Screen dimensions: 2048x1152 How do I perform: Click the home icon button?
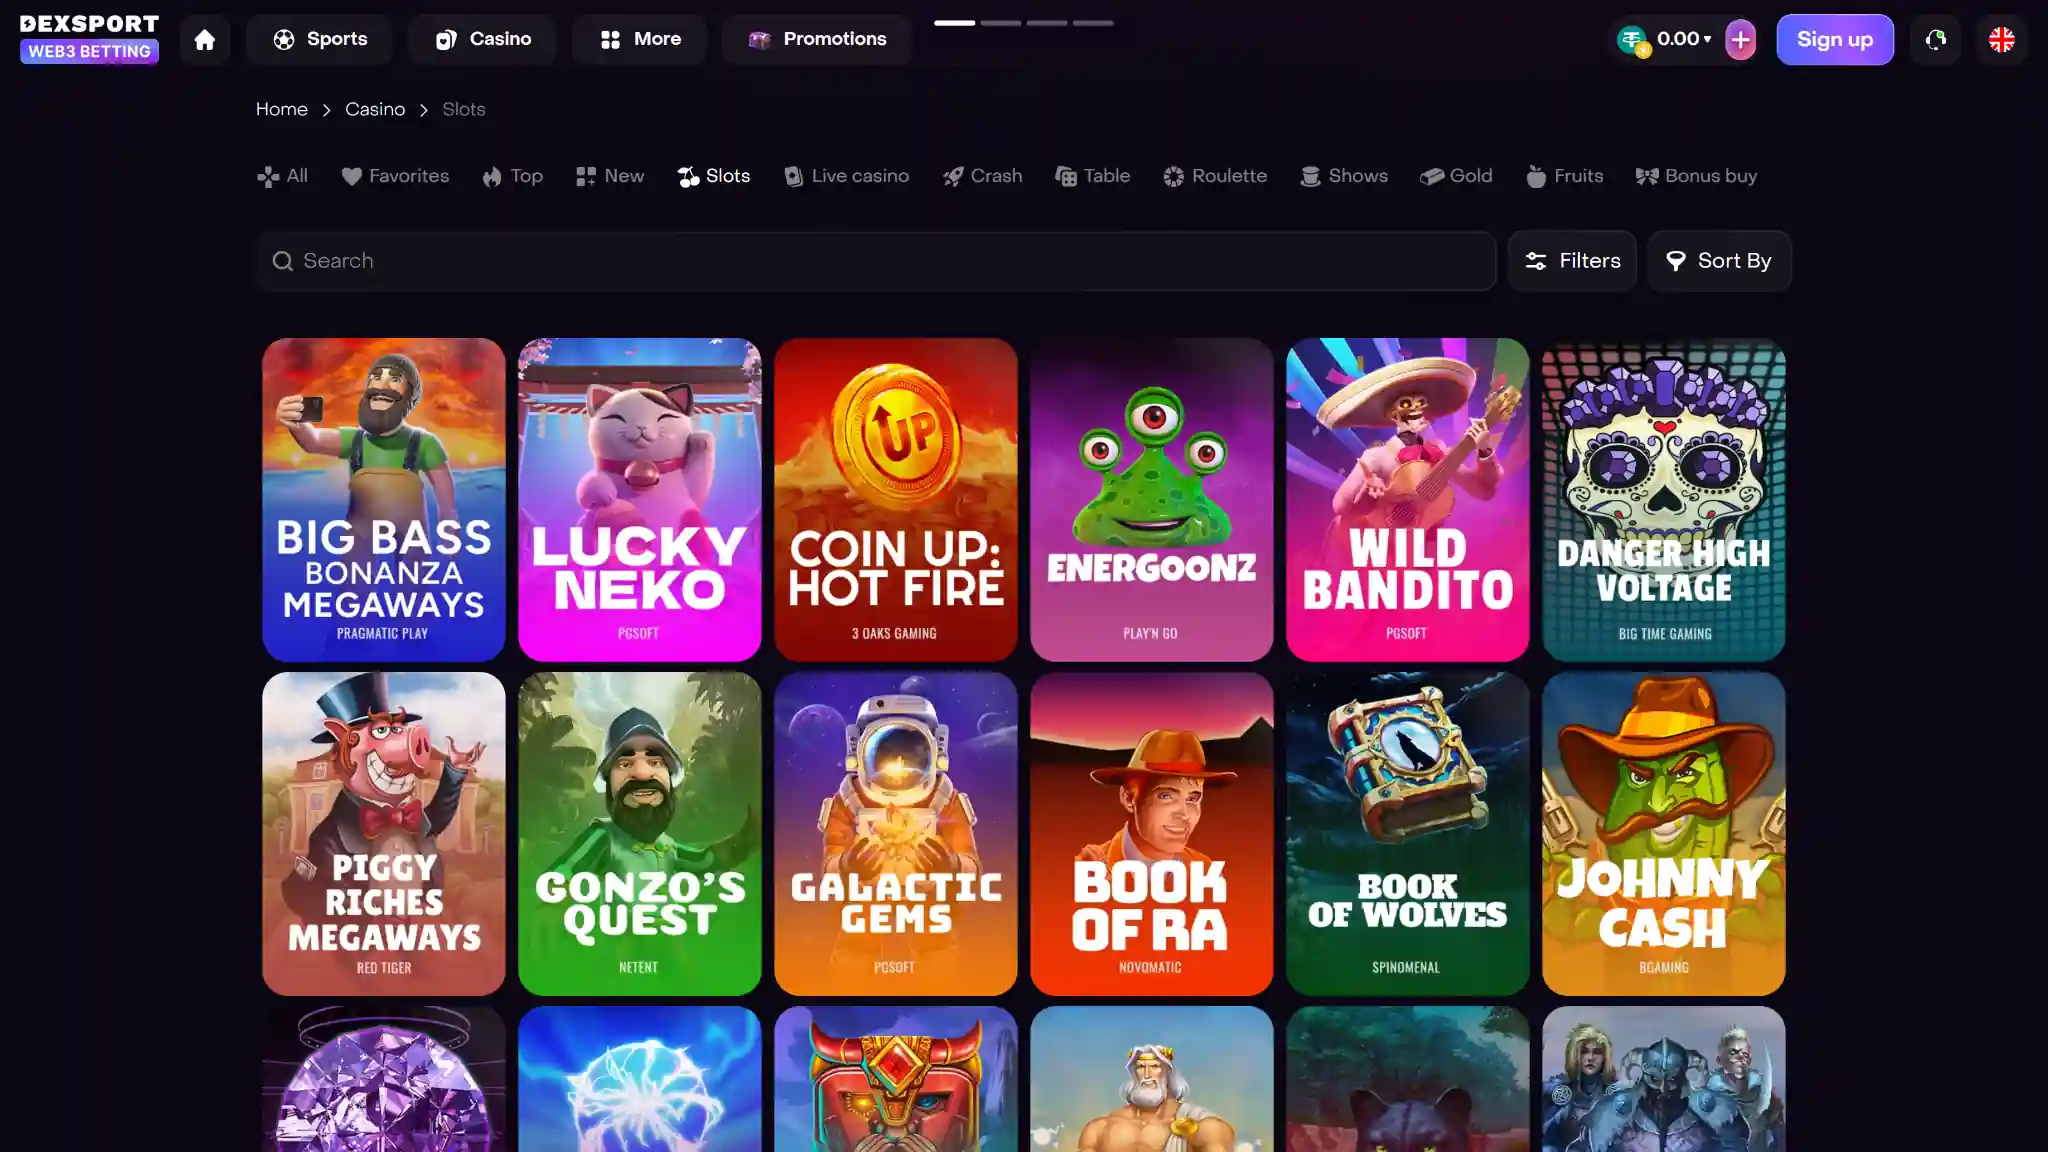point(205,40)
